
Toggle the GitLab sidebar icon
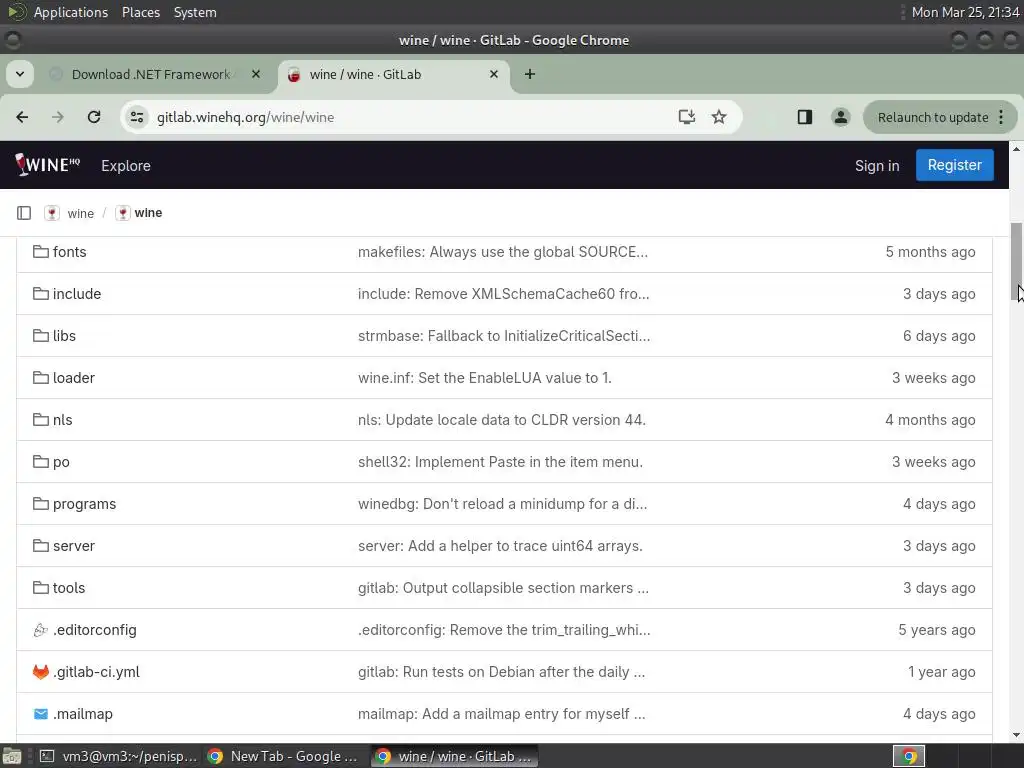click(x=24, y=213)
